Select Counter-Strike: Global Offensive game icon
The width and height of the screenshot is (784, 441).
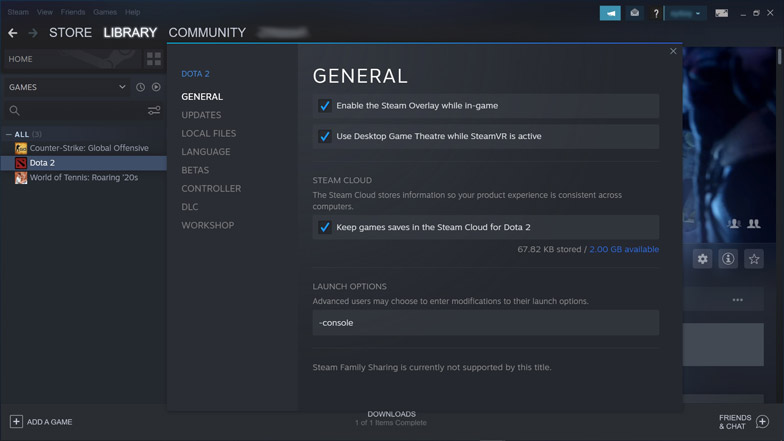(21, 148)
